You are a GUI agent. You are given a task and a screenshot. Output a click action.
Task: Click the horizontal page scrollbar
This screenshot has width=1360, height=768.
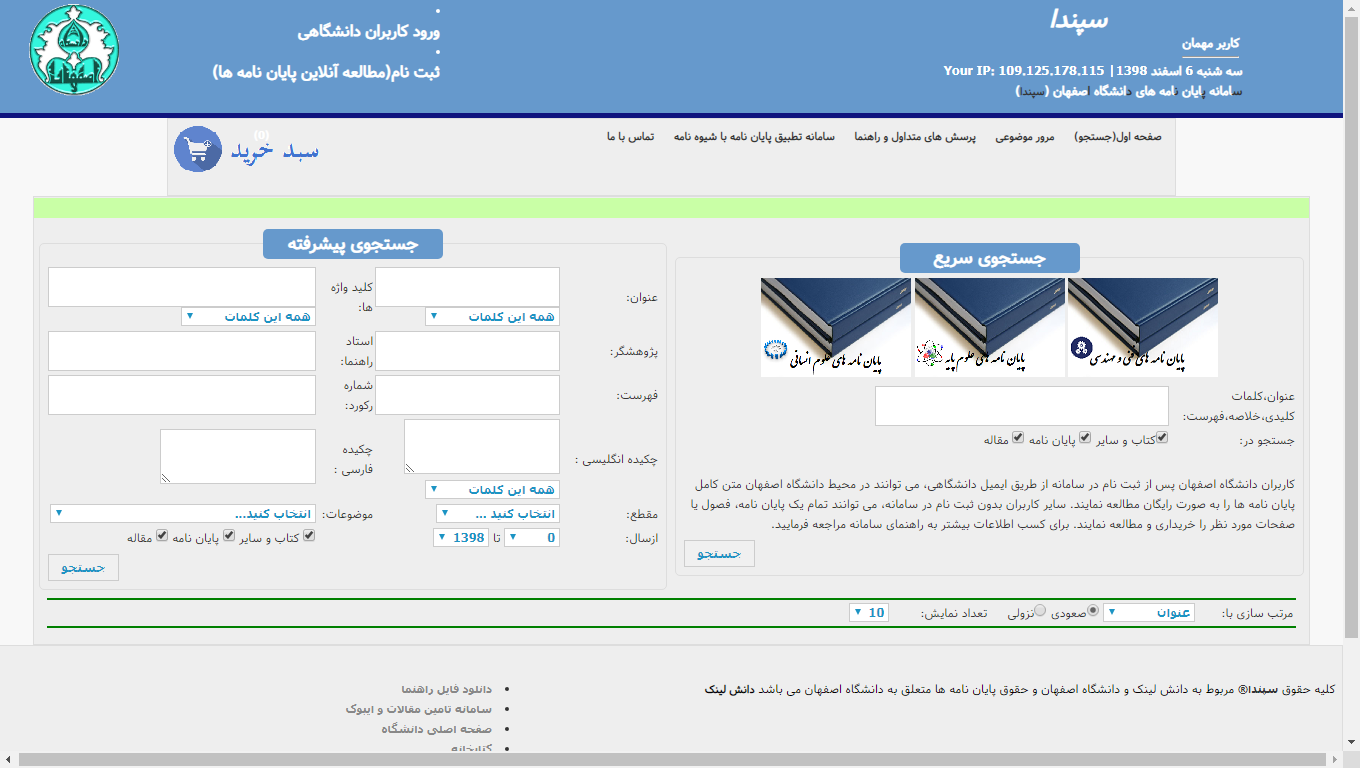[x=672, y=760]
